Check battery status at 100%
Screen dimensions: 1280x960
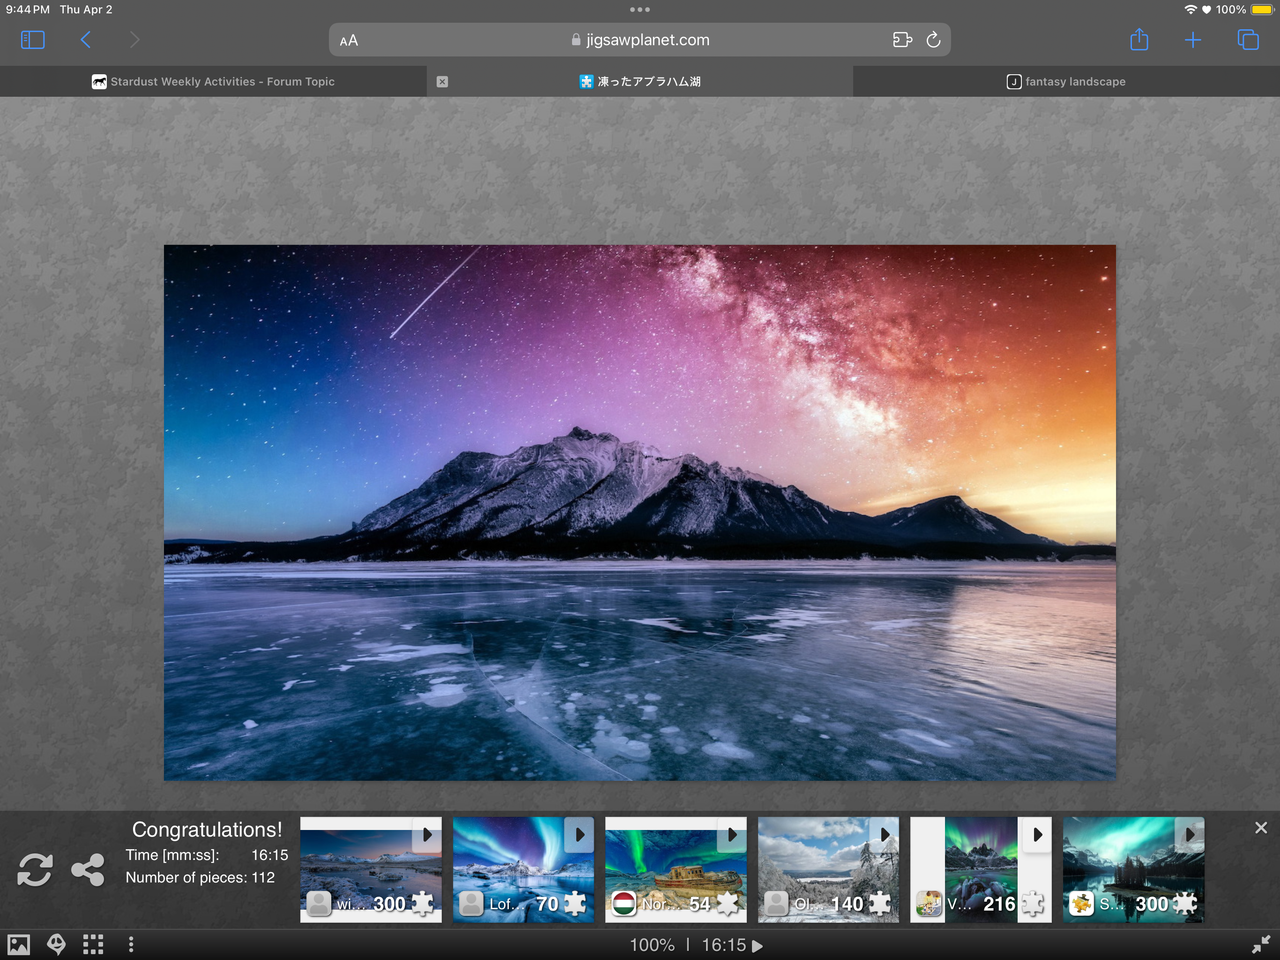pyautogui.click(x=1262, y=10)
